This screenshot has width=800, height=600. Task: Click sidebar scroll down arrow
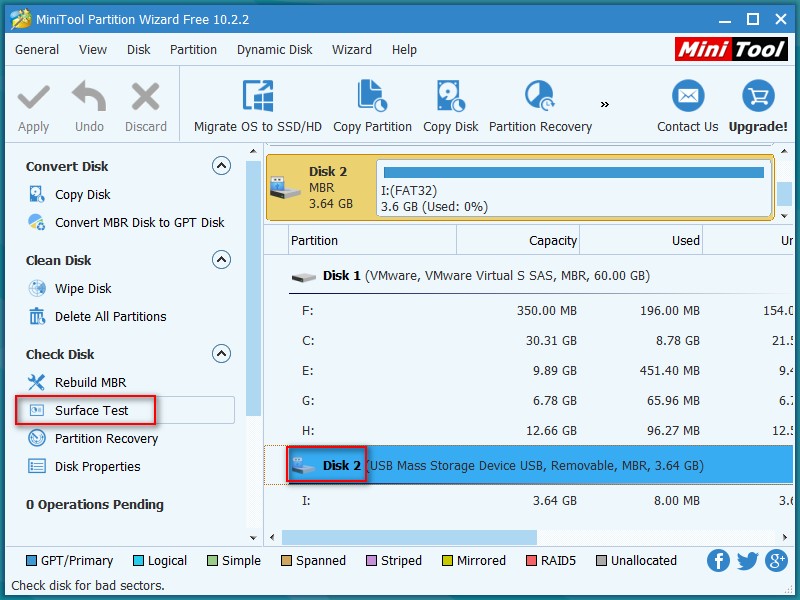click(253, 538)
